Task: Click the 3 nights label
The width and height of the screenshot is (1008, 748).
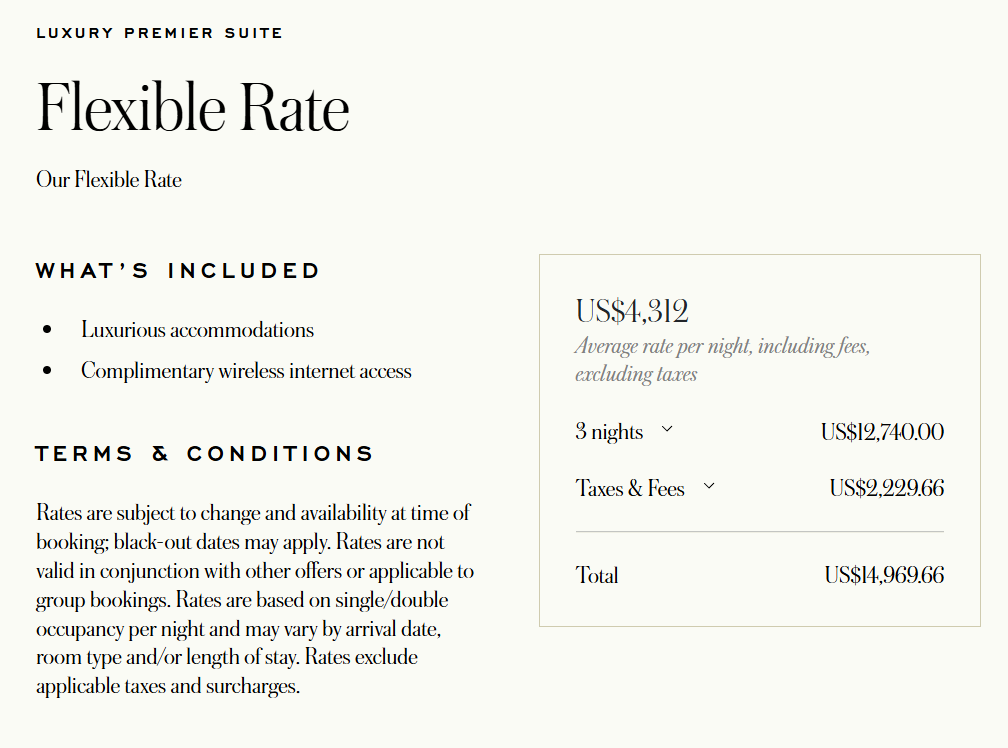Action: [609, 431]
